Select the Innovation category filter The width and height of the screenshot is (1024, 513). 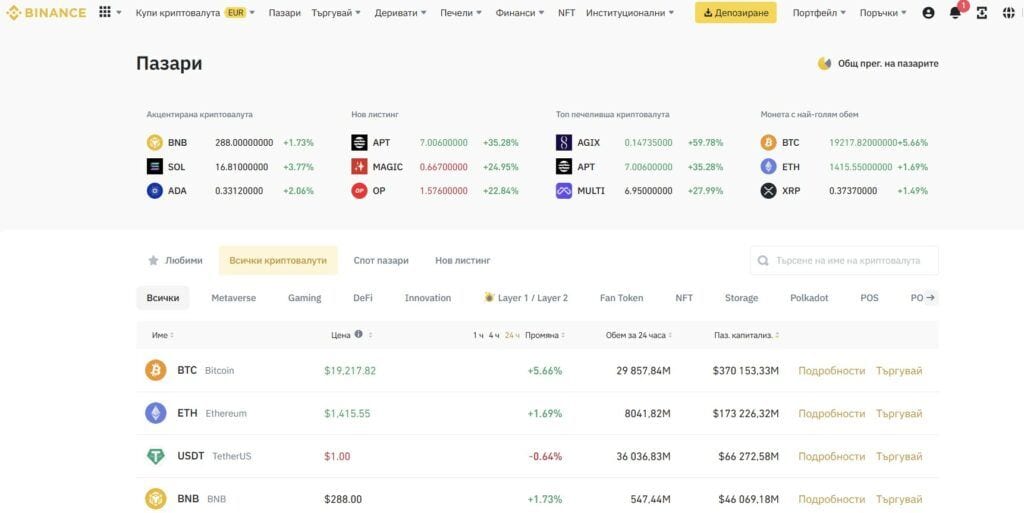[428, 298]
